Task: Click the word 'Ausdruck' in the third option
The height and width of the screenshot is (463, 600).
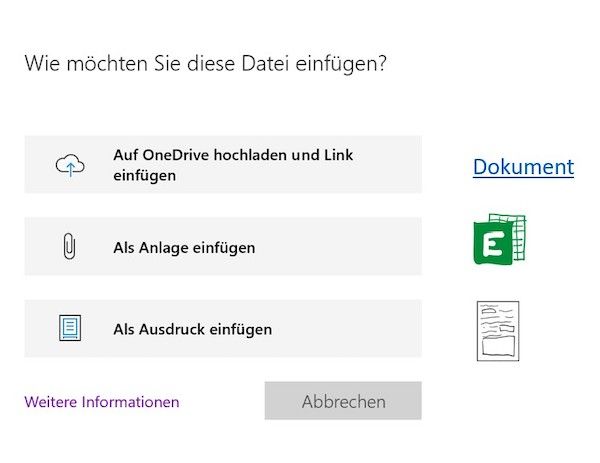Action: [169, 328]
